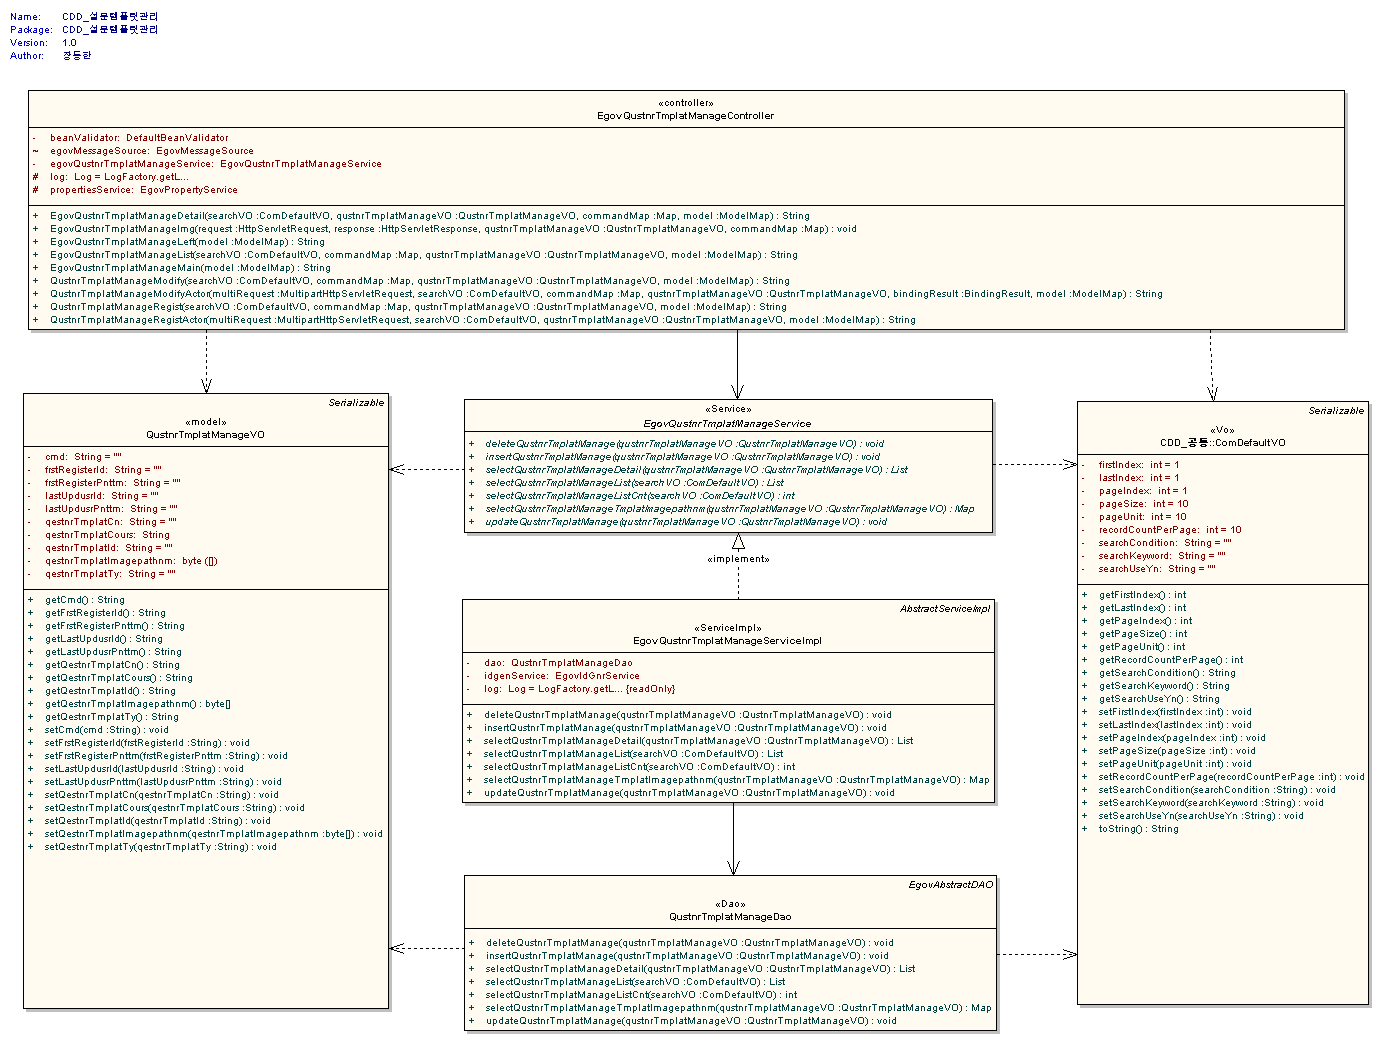Select the EgovQustnrTmplatManageController class title
Screen dimensions: 1379x1041
pos(685,116)
